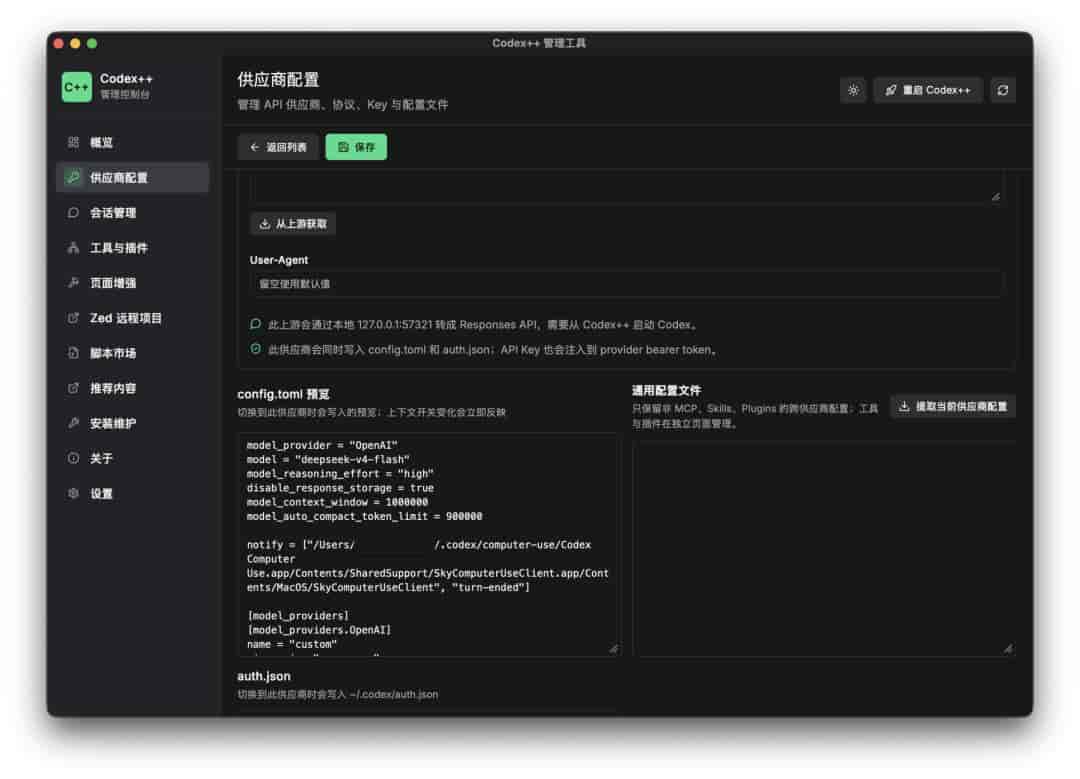Viewport: 1080px width, 779px height.
Task: Toggle light/dark theme sun icon
Action: [x=853, y=90]
